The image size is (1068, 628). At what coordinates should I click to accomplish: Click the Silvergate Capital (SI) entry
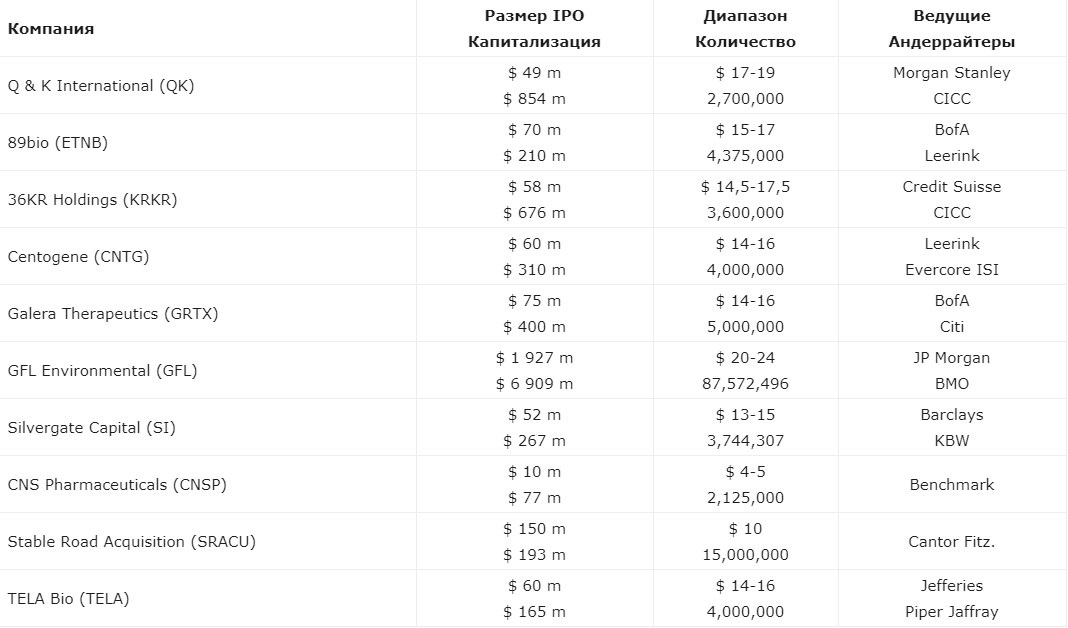pyautogui.click(x=92, y=428)
